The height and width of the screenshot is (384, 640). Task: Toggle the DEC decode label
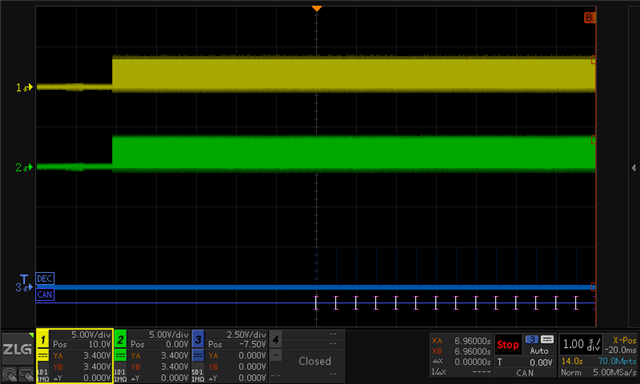[x=44, y=279]
